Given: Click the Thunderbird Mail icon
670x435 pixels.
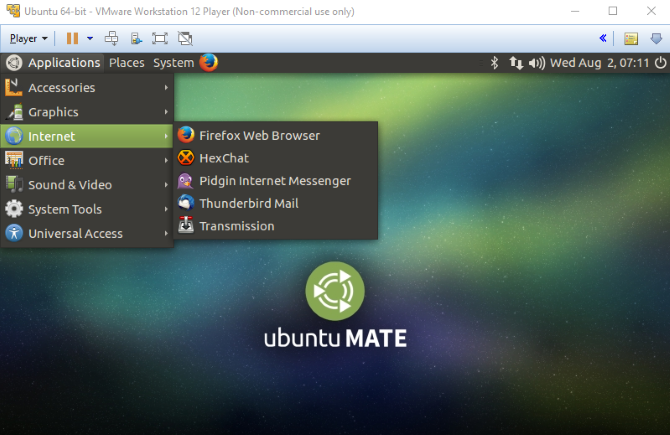Looking at the screenshot, I should tap(186, 203).
